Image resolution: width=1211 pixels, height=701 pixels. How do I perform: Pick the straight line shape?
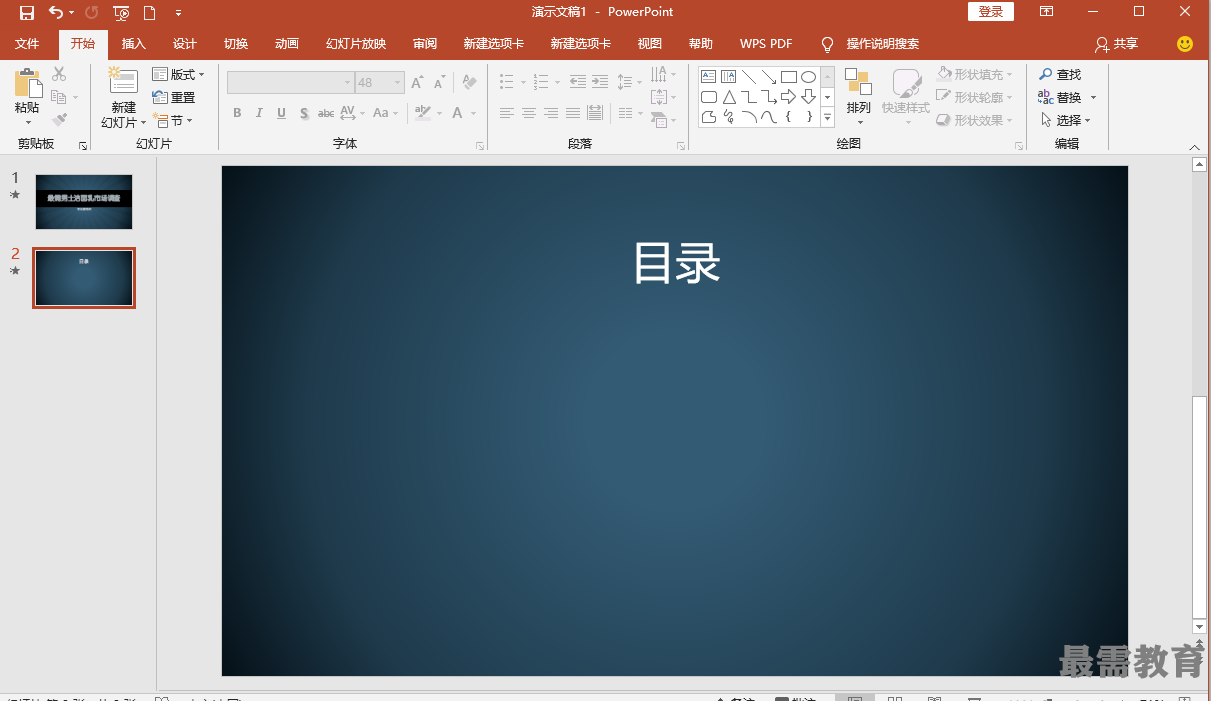pyautogui.click(x=748, y=77)
